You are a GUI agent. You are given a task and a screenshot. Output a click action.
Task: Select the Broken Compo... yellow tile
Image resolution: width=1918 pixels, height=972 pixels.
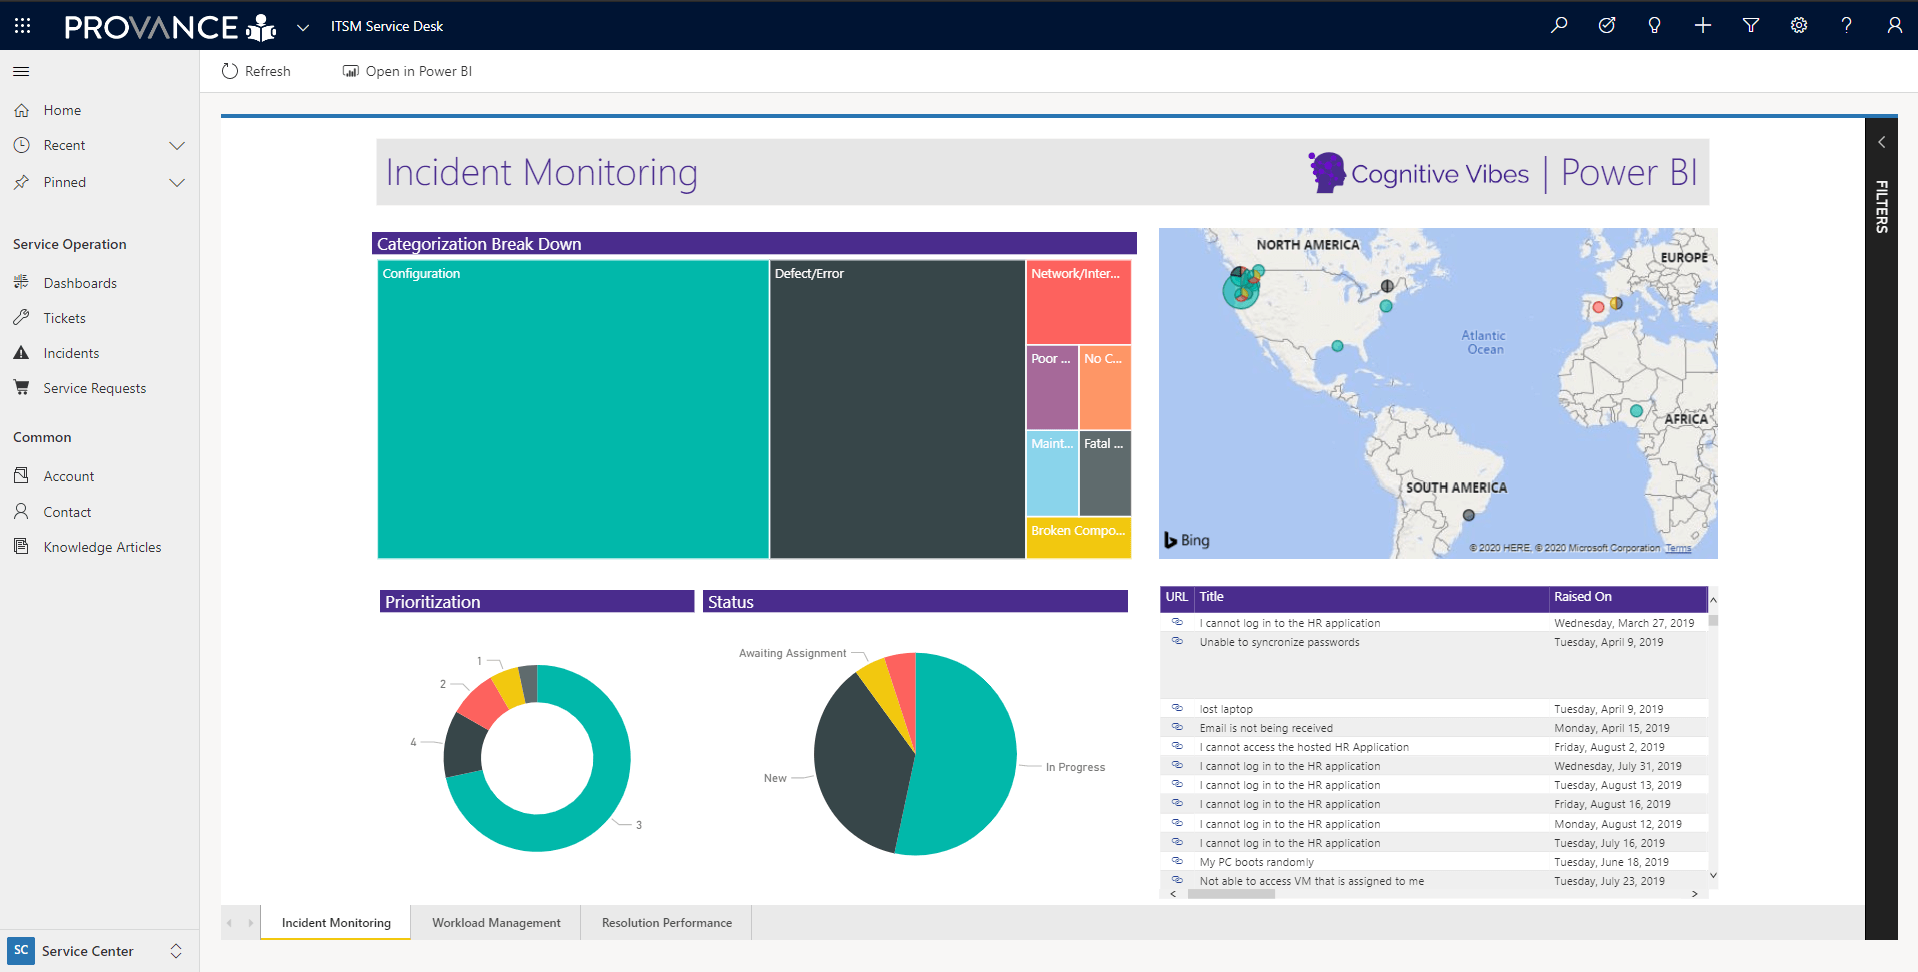point(1078,538)
